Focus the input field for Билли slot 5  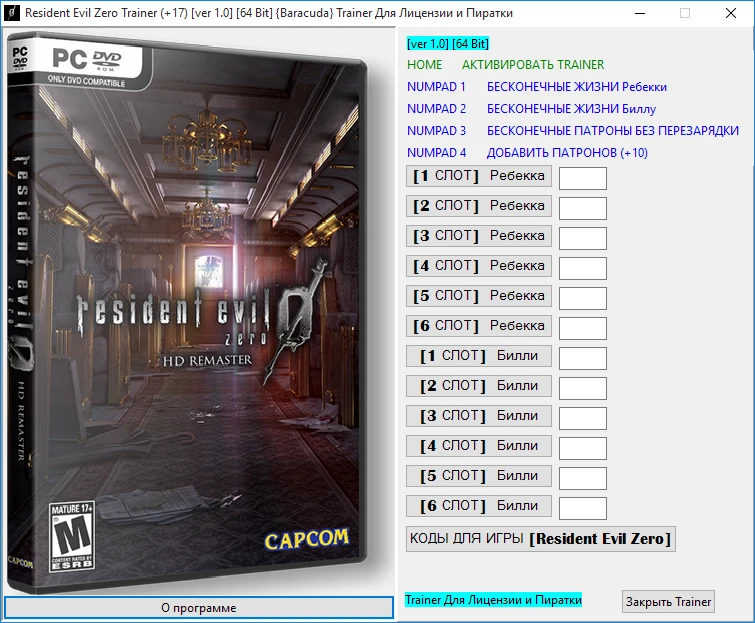pos(583,479)
